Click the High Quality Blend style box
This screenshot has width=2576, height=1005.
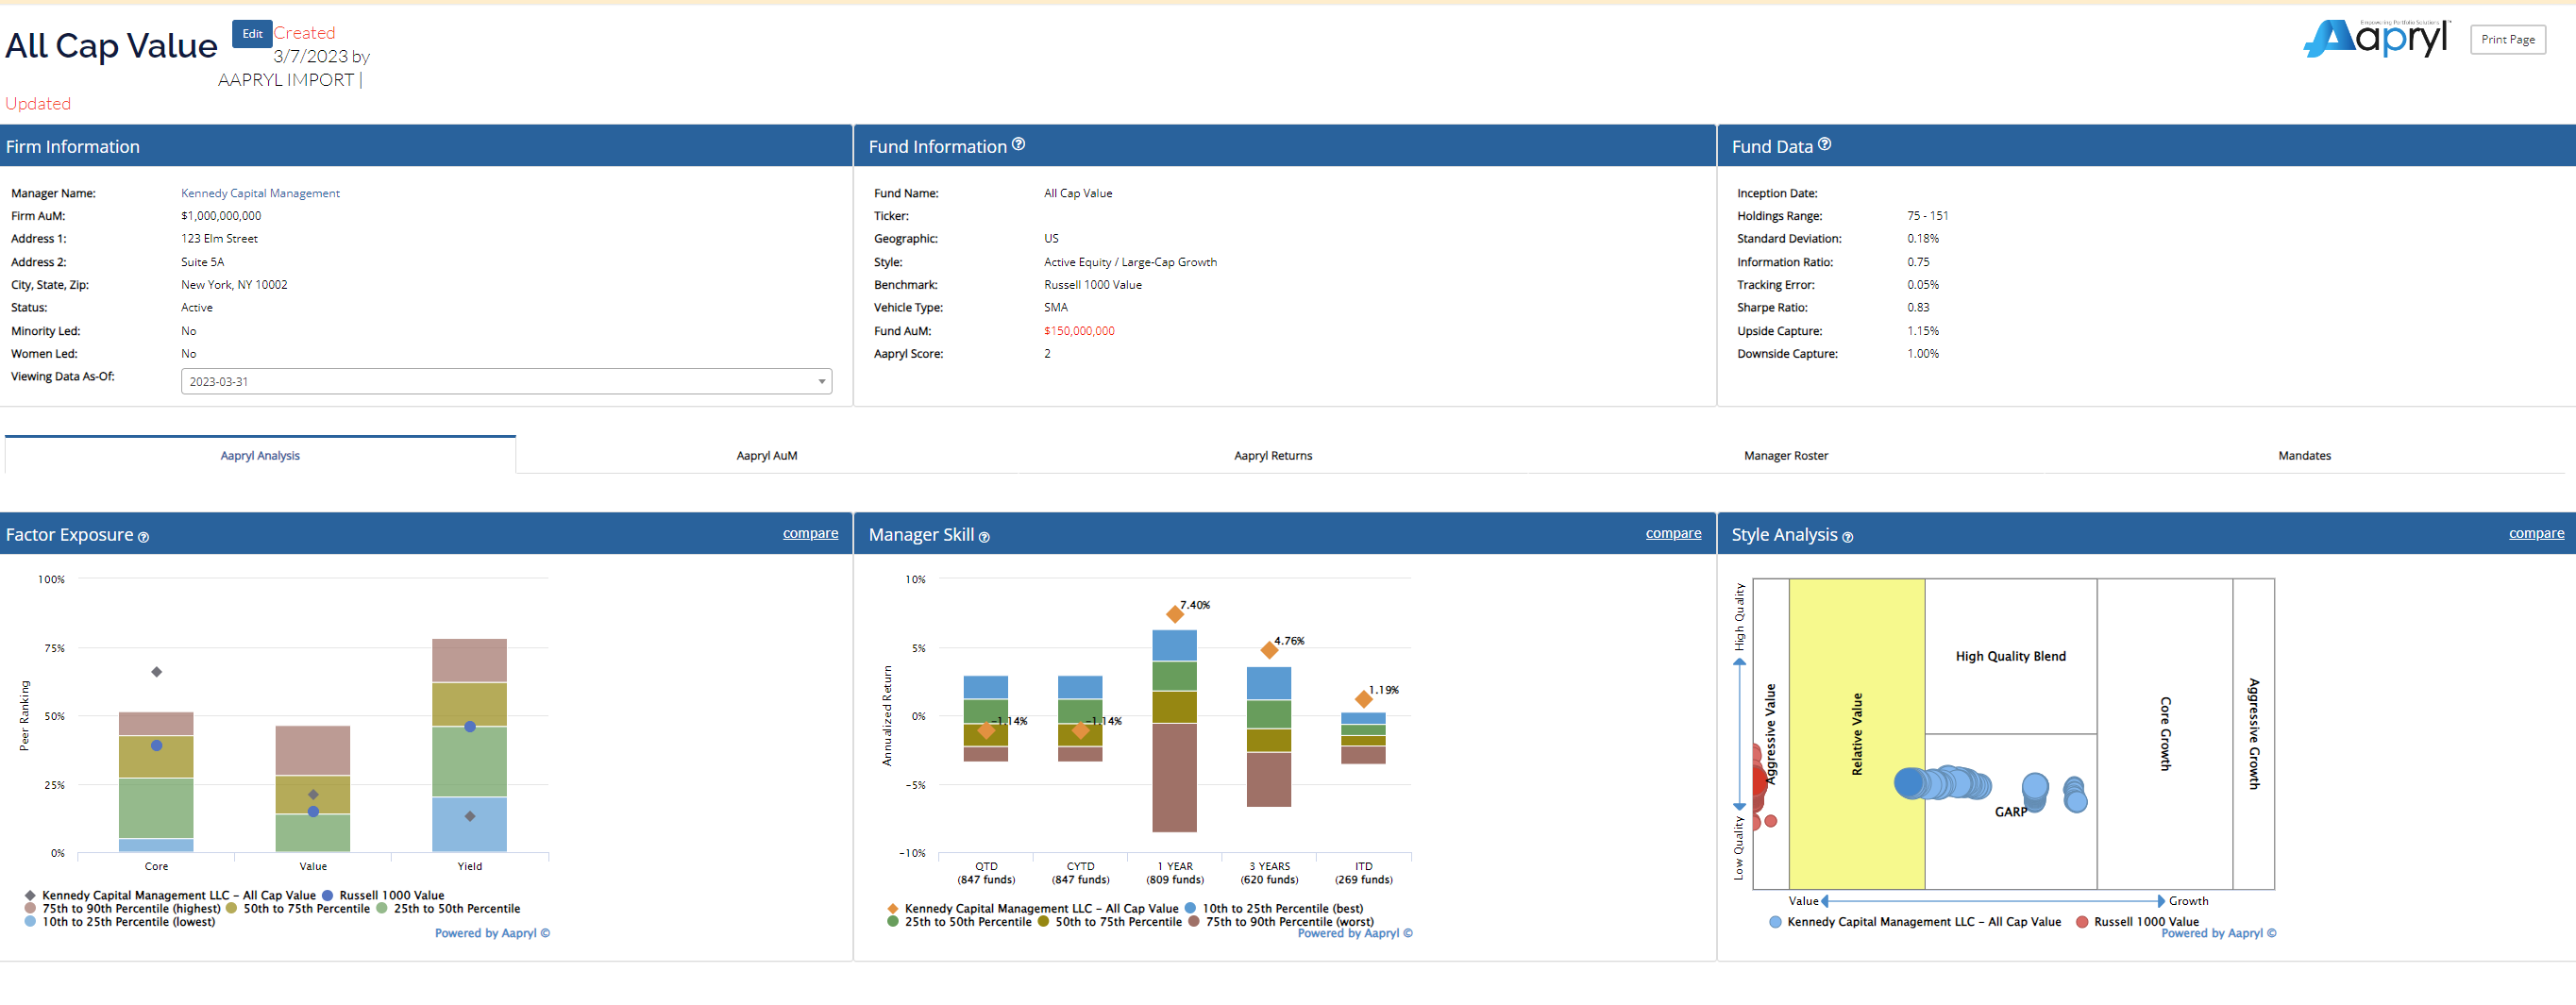[x=2010, y=656]
